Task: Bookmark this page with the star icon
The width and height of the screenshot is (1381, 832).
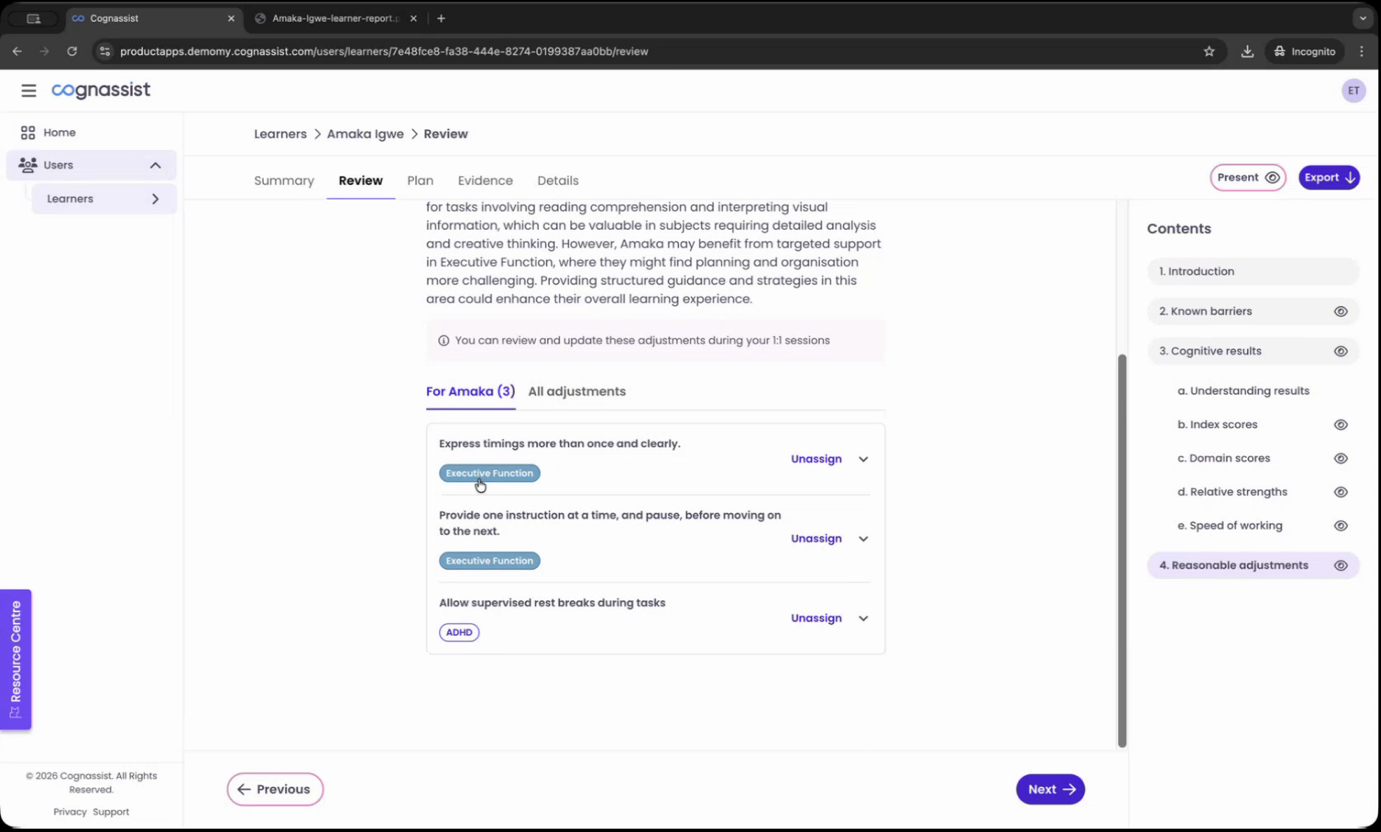Action: 1209,51
